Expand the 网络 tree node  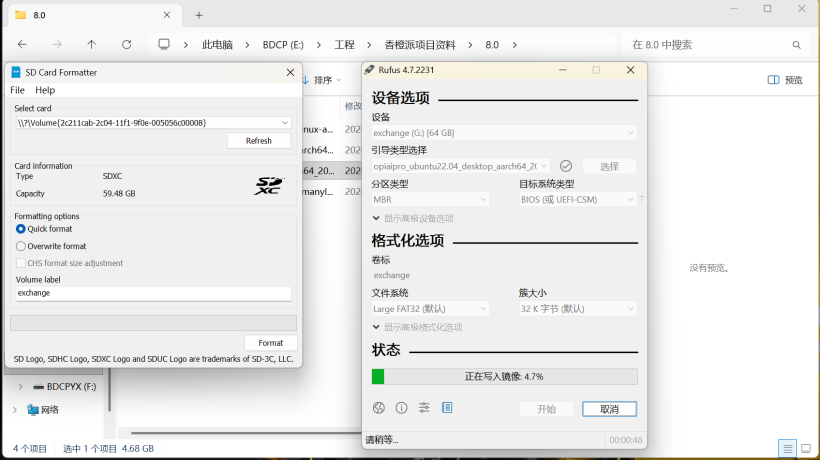click(x=15, y=410)
